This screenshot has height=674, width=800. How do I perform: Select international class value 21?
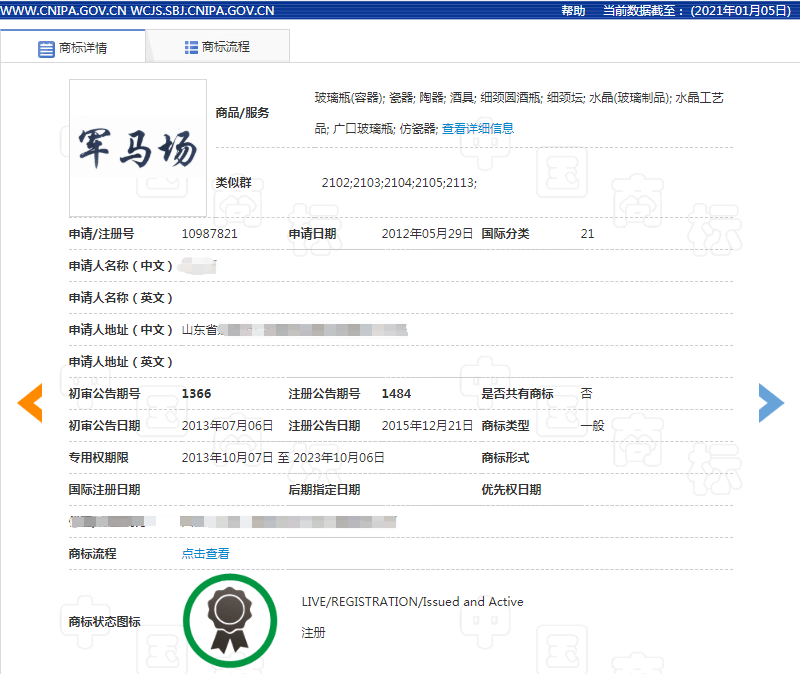[587, 234]
